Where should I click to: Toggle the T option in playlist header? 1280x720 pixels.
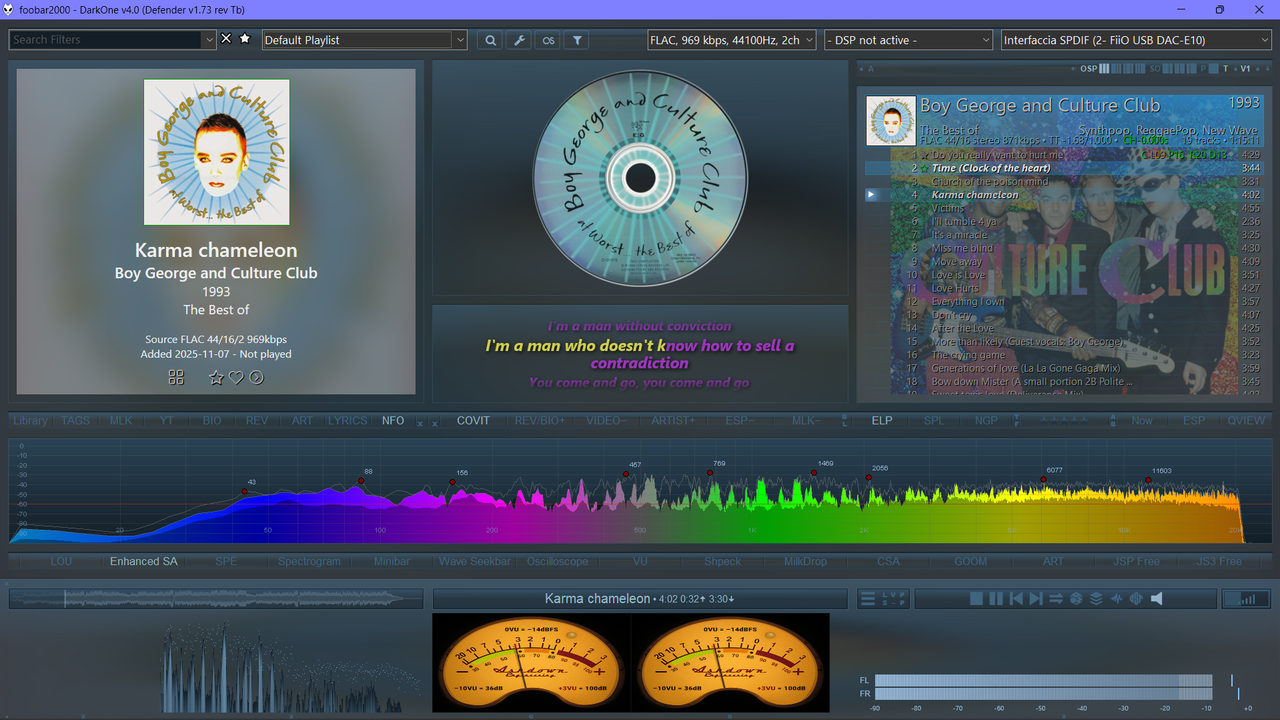click(1226, 69)
